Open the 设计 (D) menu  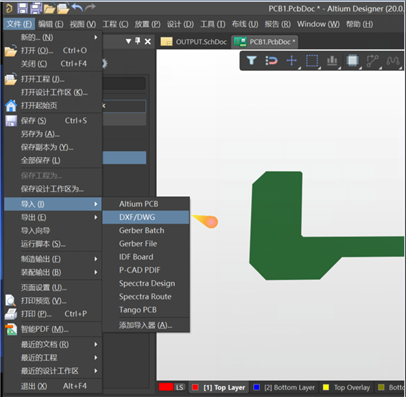[180, 24]
